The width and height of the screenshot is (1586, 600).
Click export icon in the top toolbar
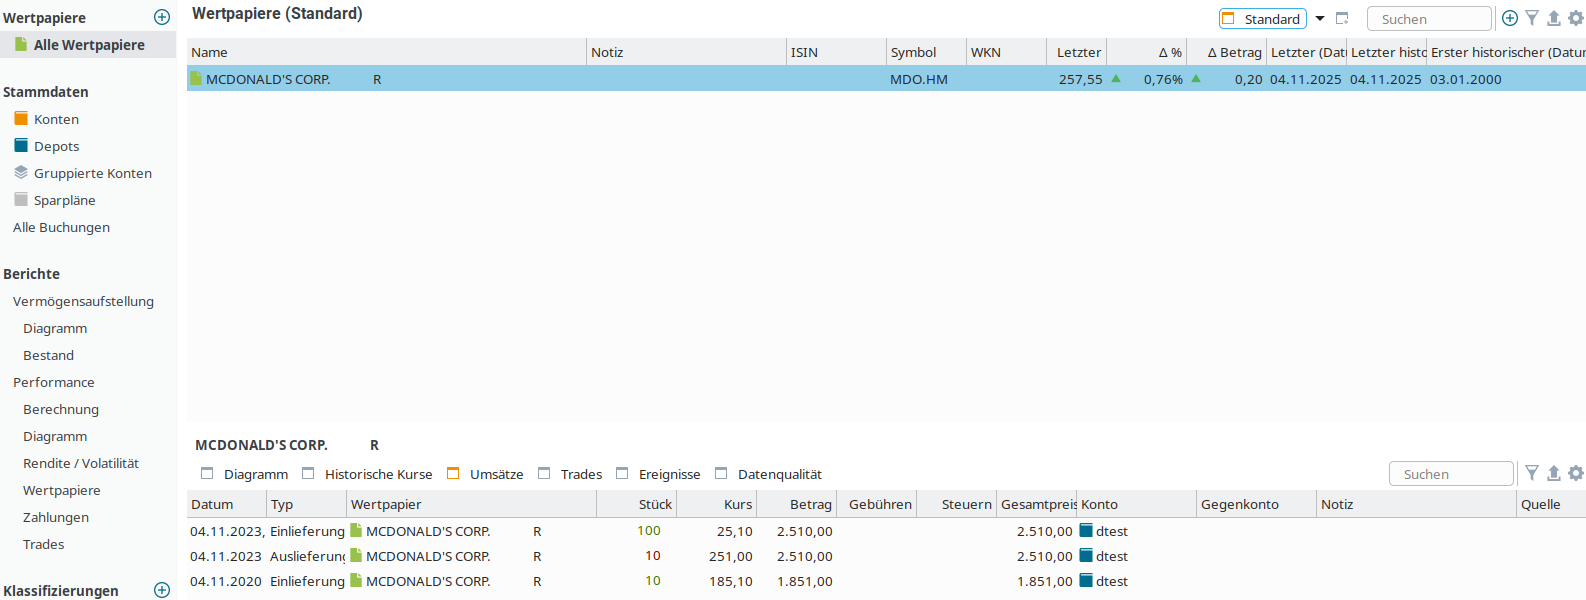pyautogui.click(x=1554, y=18)
